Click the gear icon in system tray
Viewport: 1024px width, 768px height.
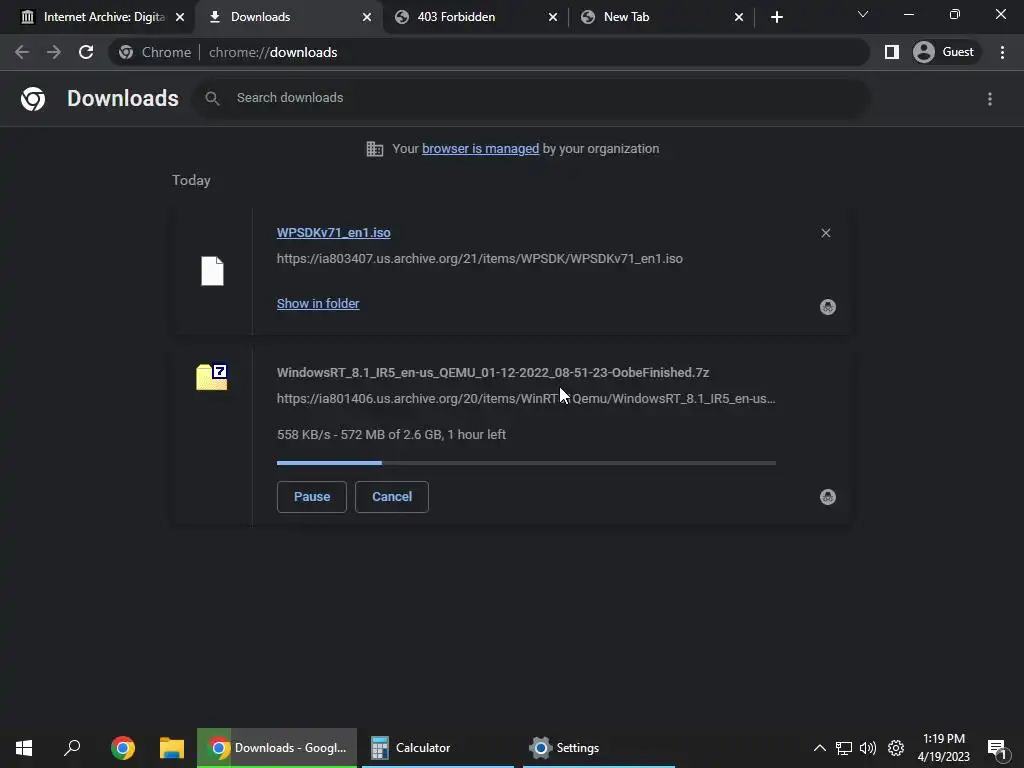(x=896, y=748)
